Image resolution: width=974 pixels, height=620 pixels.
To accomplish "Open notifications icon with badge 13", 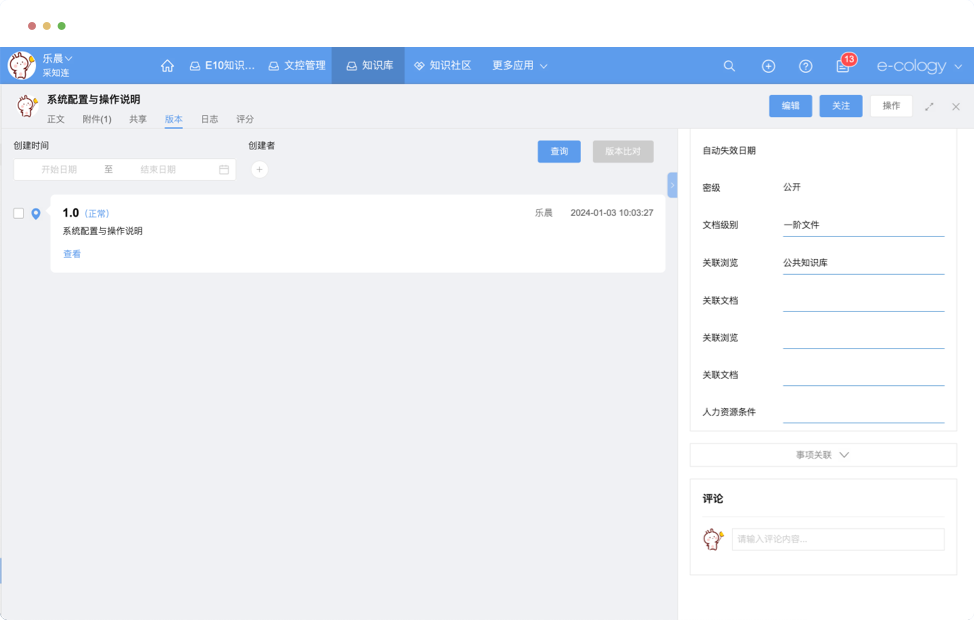I will 843,66.
